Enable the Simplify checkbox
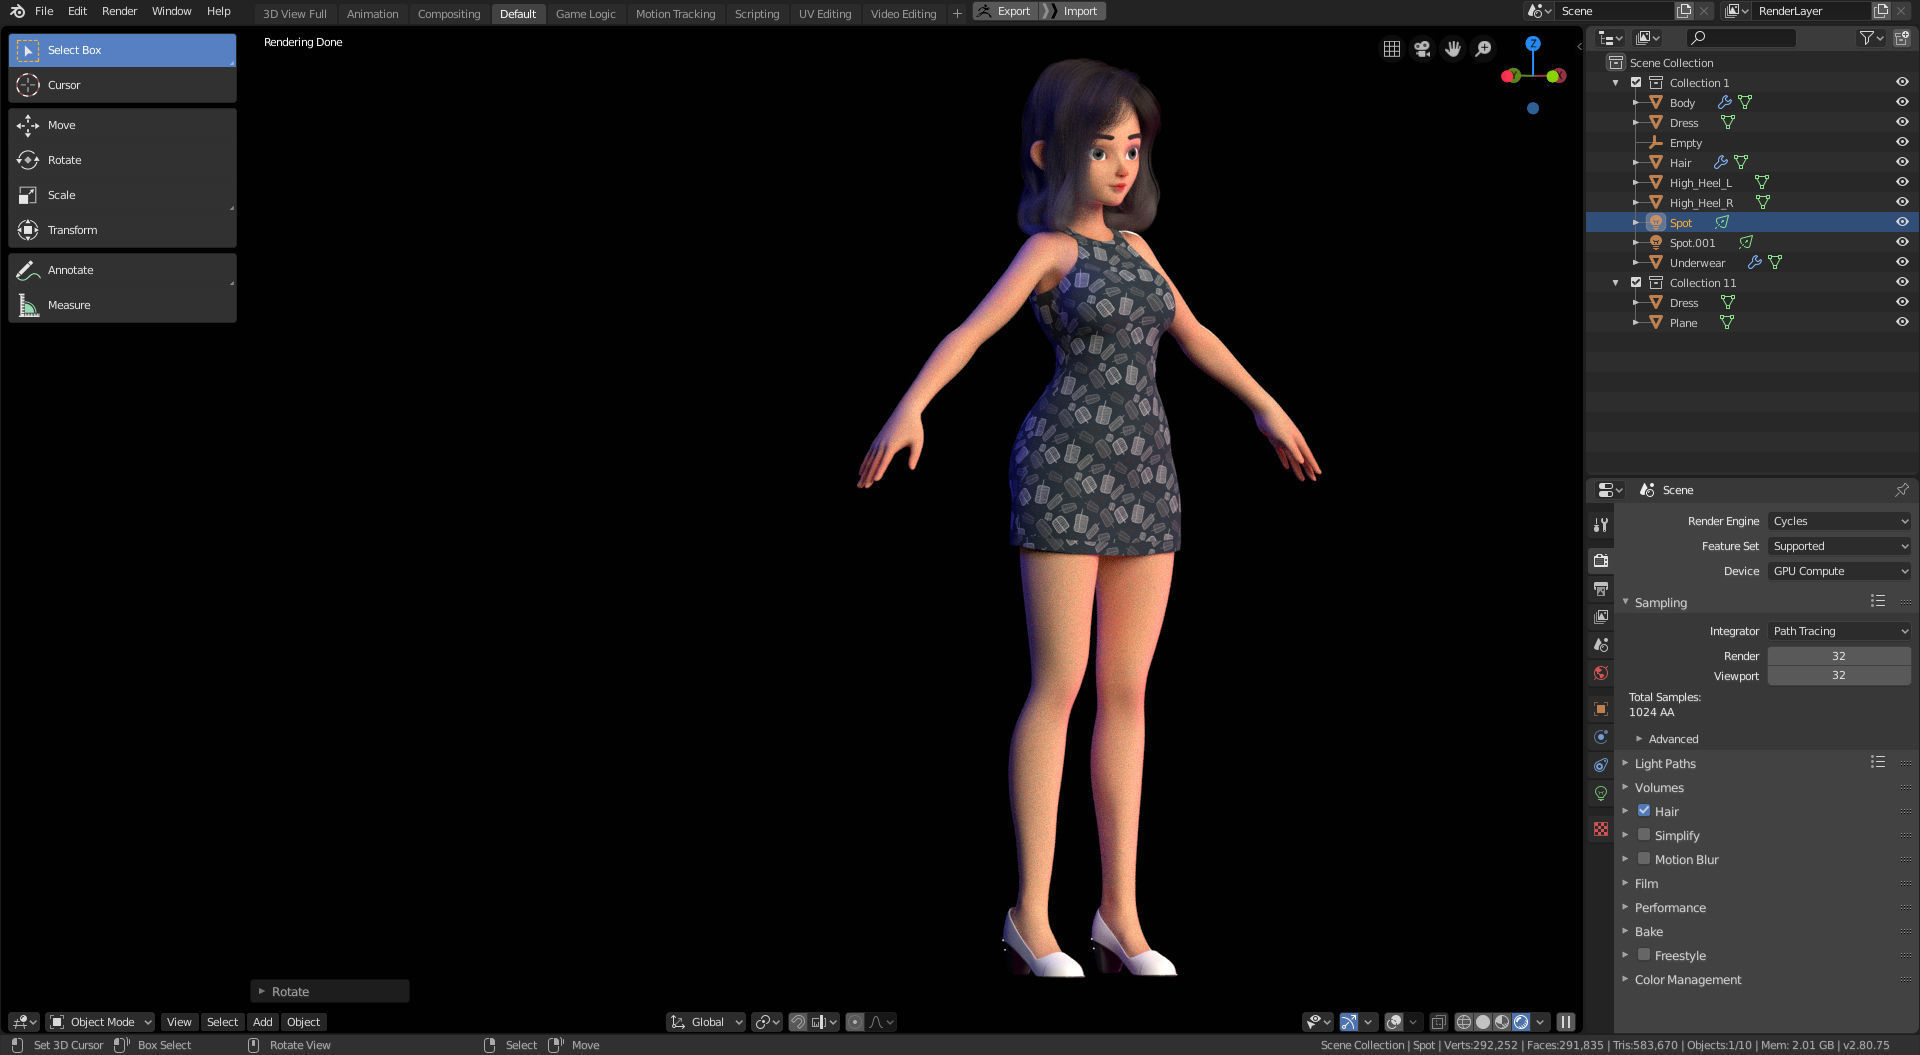1920x1055 pixels. point(1644,835)
